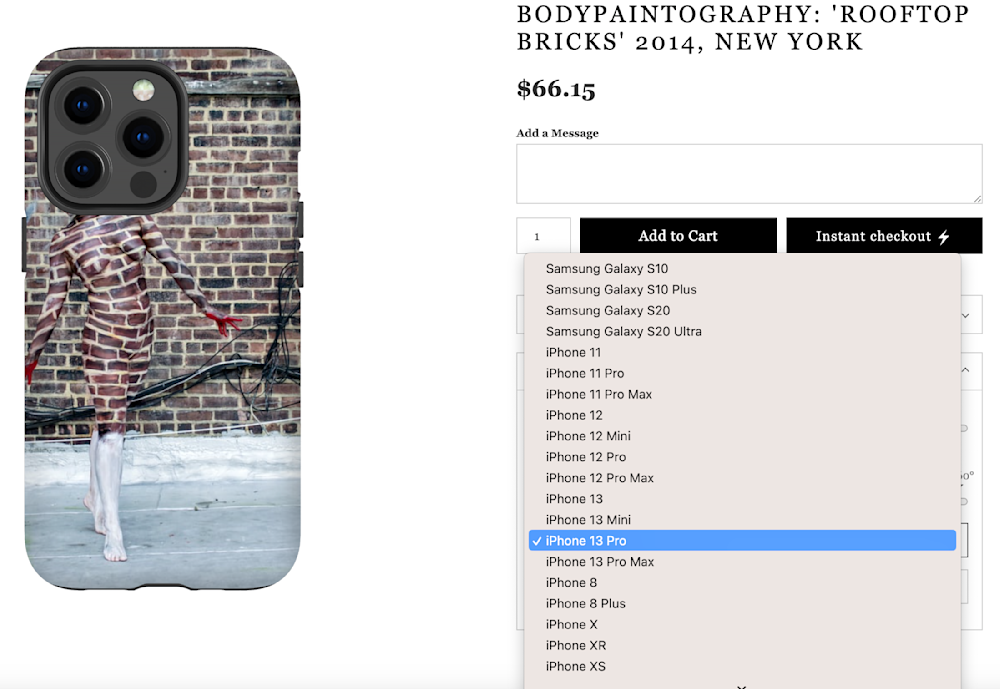Select iPhone 13 Mini model
Screen dimensions: 1000x689
coord(588,520)
